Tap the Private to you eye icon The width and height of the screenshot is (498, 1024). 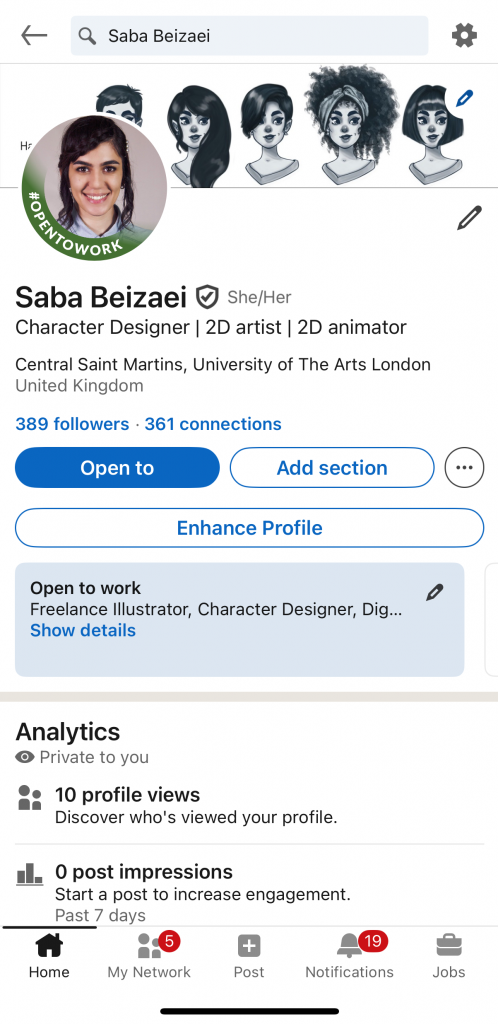pos(25,757)
